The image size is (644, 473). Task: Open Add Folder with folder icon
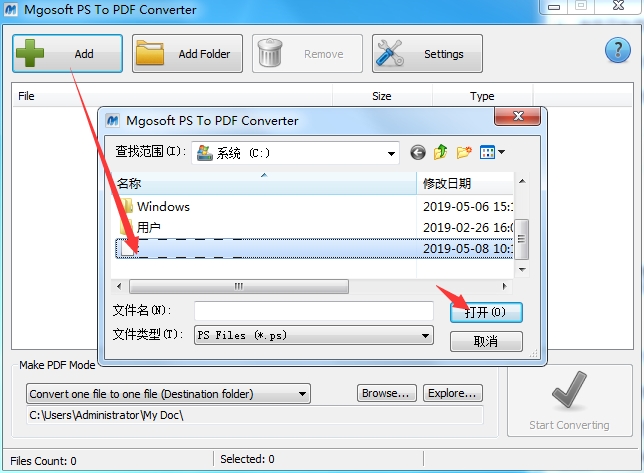point(187,54)
